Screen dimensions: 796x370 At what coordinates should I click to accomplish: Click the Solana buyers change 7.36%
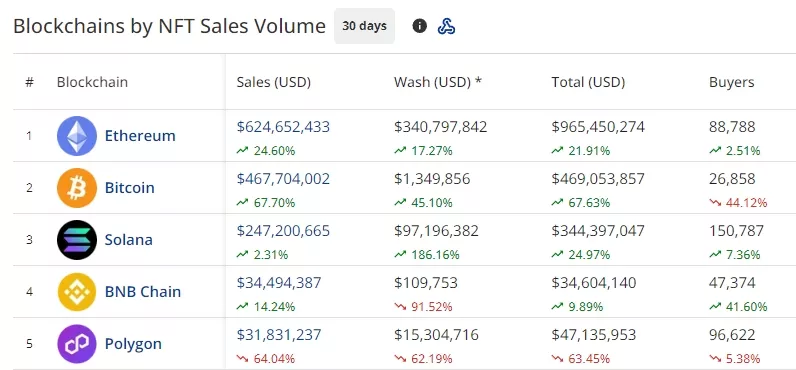coord(735,255)
